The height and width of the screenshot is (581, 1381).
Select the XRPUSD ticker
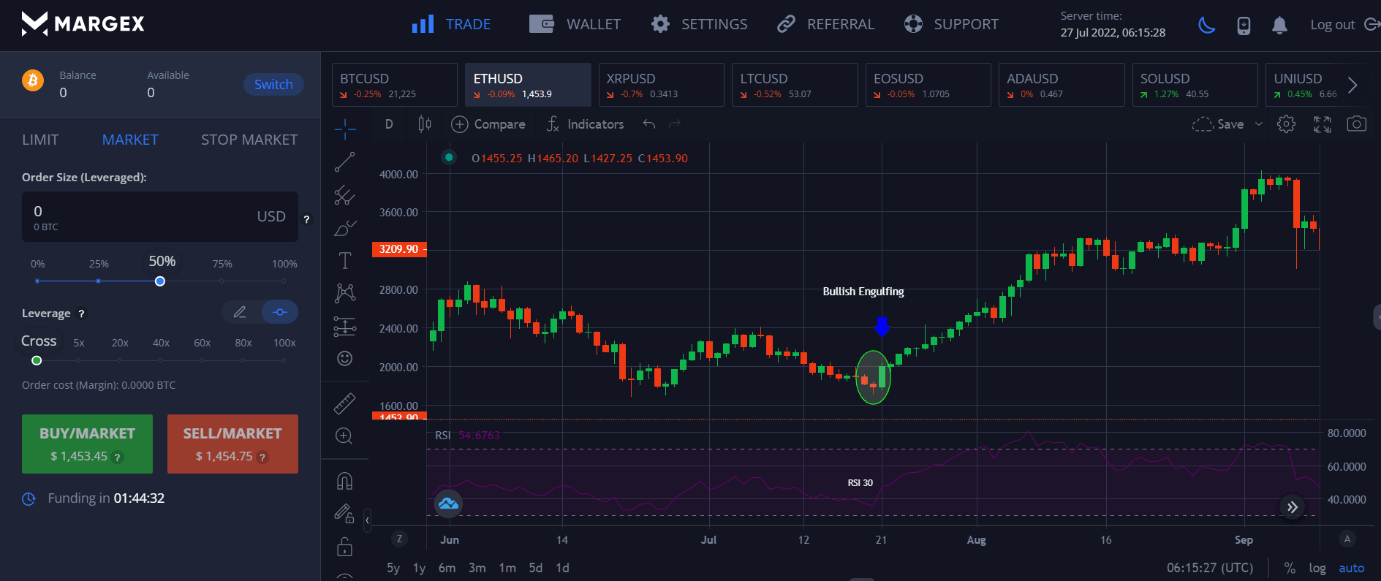click(661, 85)
